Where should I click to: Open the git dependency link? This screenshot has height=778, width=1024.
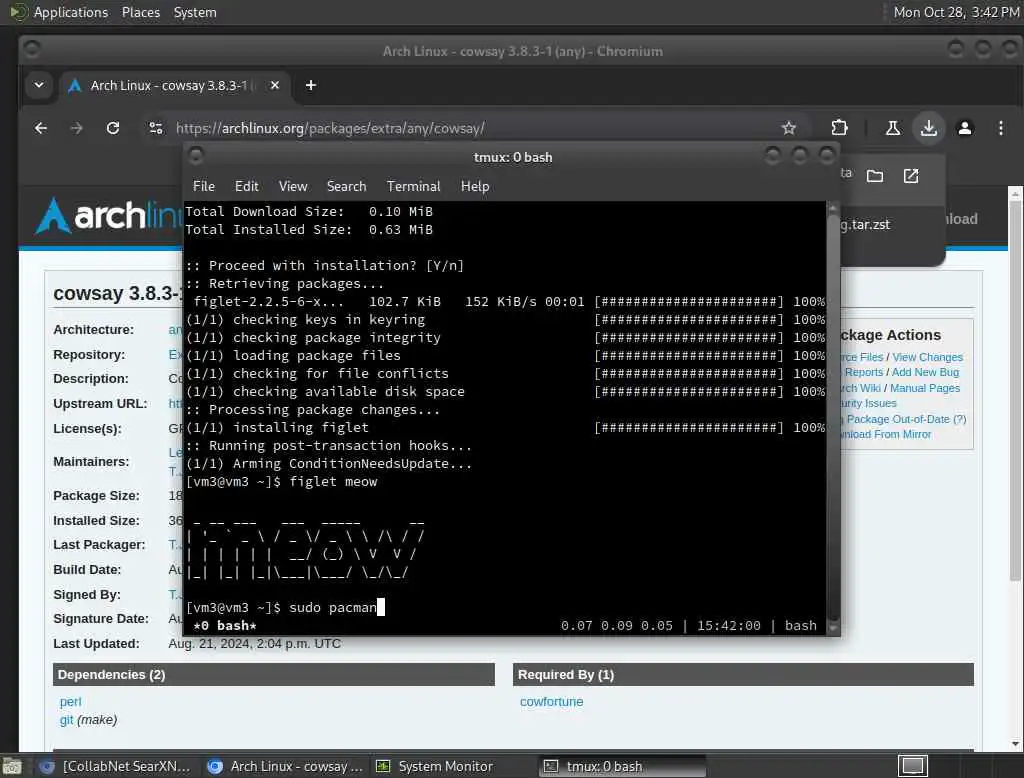pyautogui.click(x=66, y=719)
